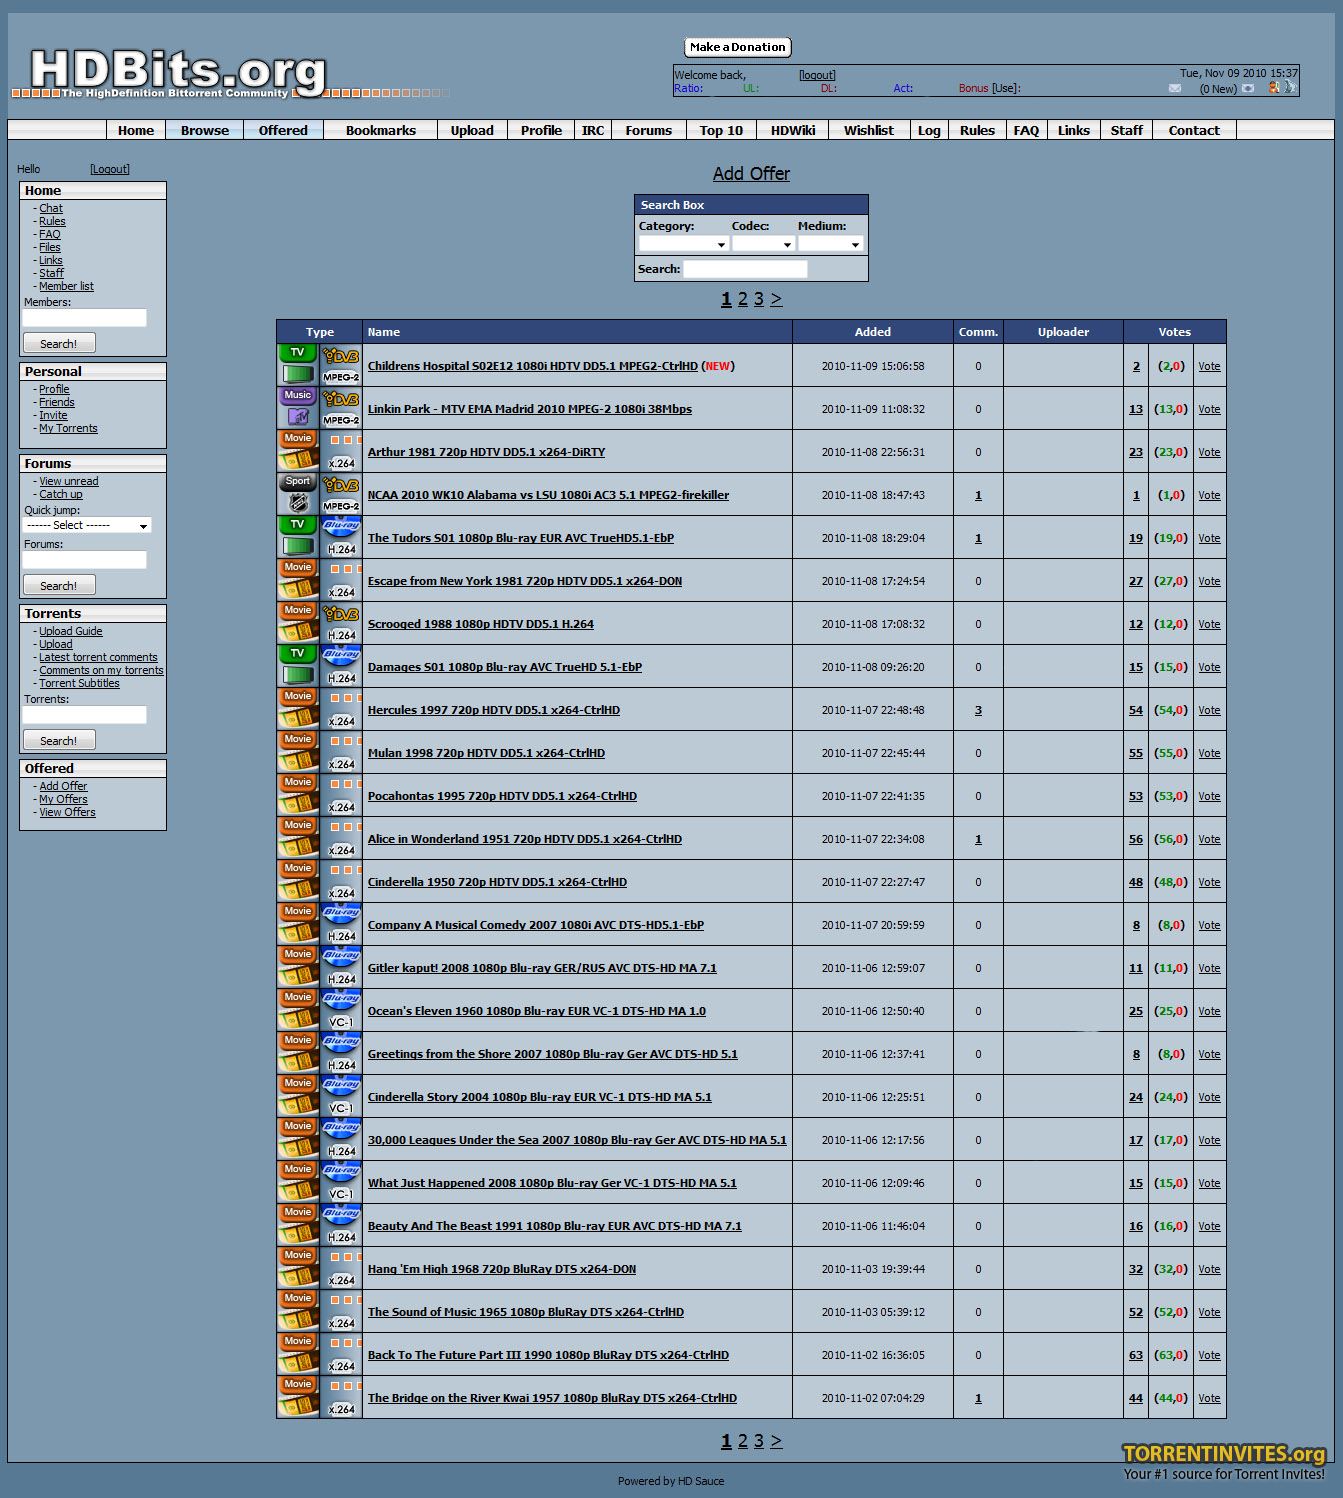
Task: Click the x.264 icon for Hercules 1997
Action: (341, 709)
